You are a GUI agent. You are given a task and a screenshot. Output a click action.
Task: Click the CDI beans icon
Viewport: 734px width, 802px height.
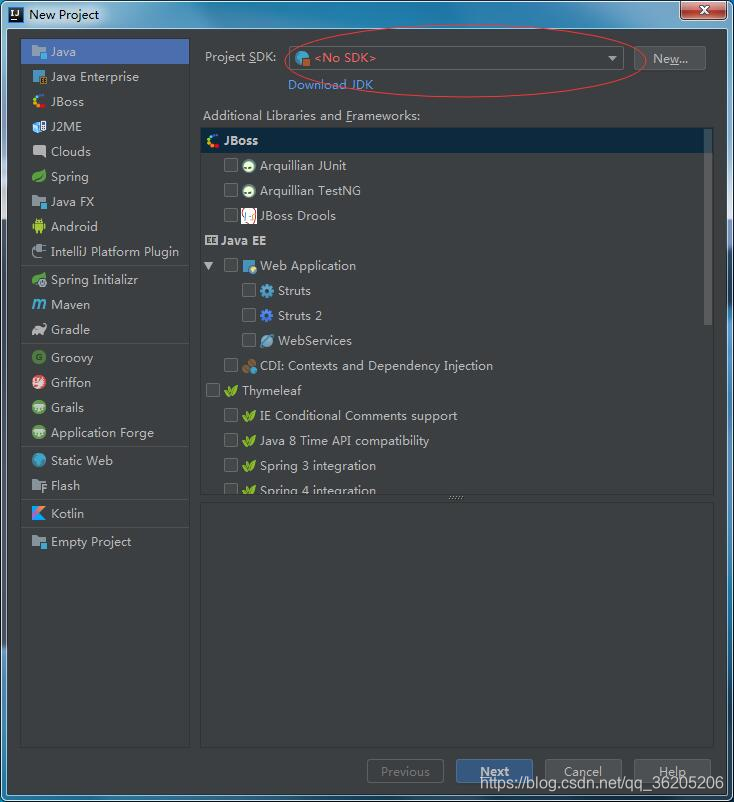pos(249,366)
